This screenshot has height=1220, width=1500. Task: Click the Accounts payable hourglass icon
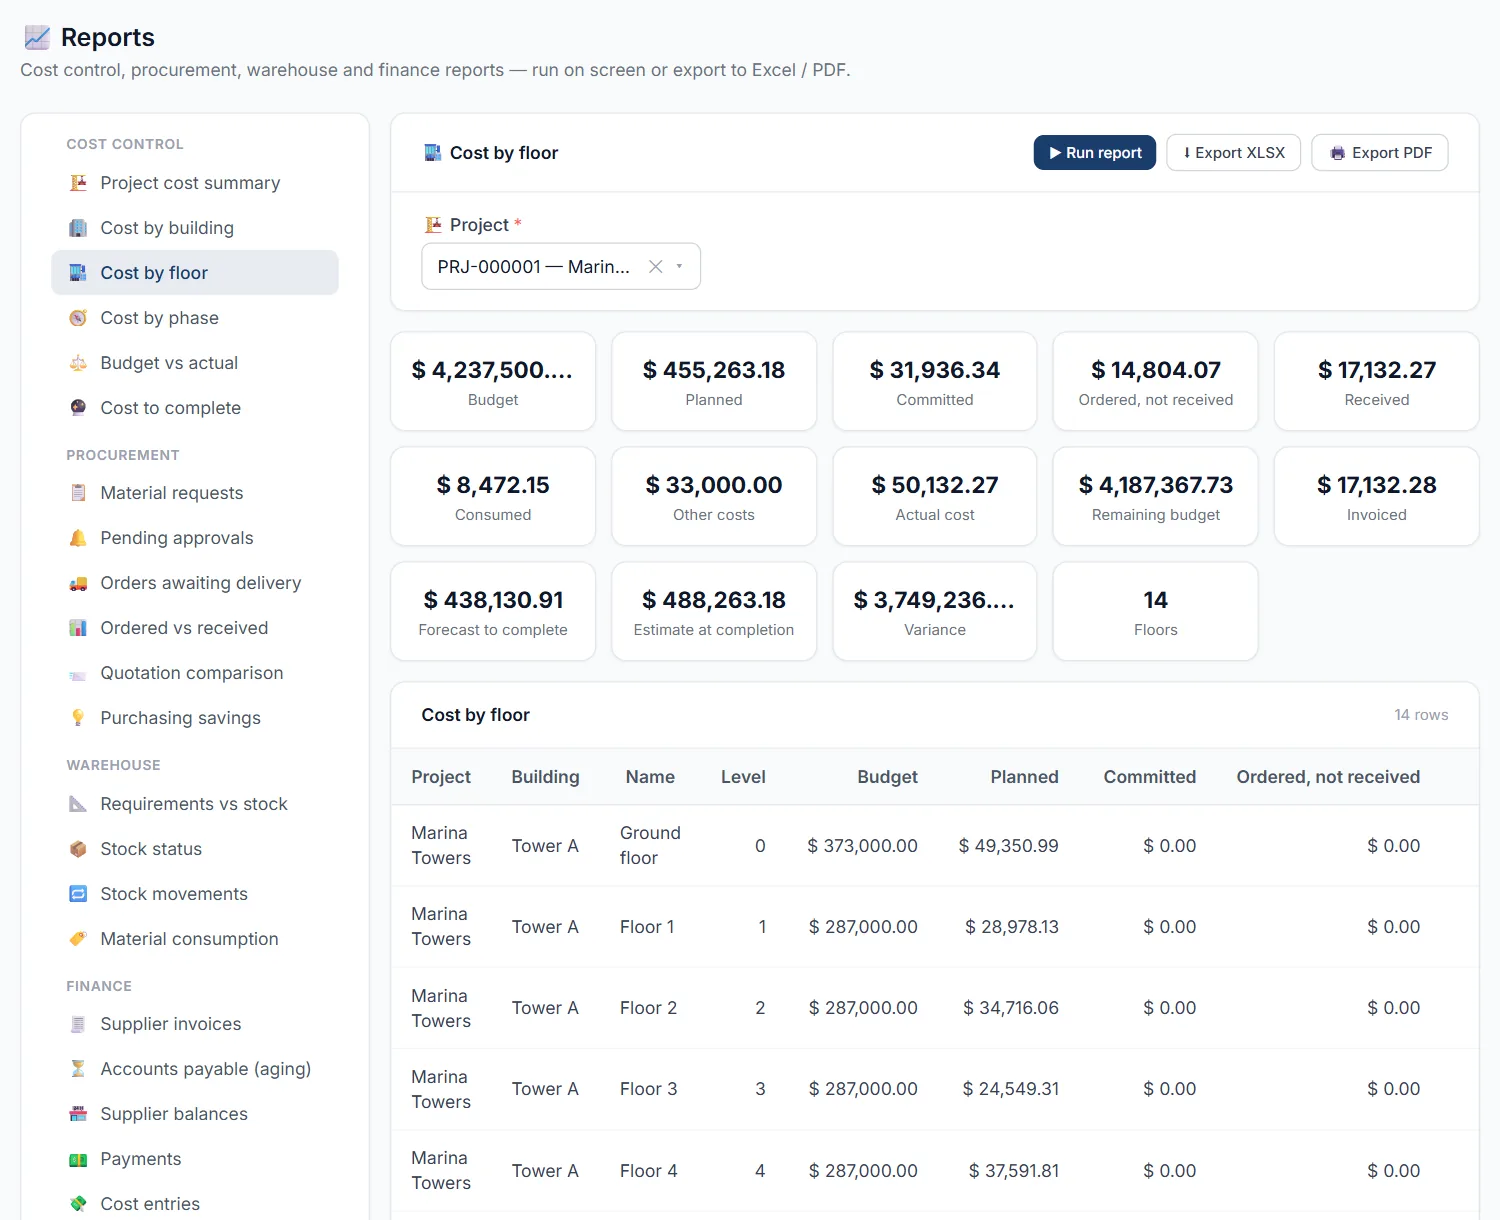(78, 1069)
